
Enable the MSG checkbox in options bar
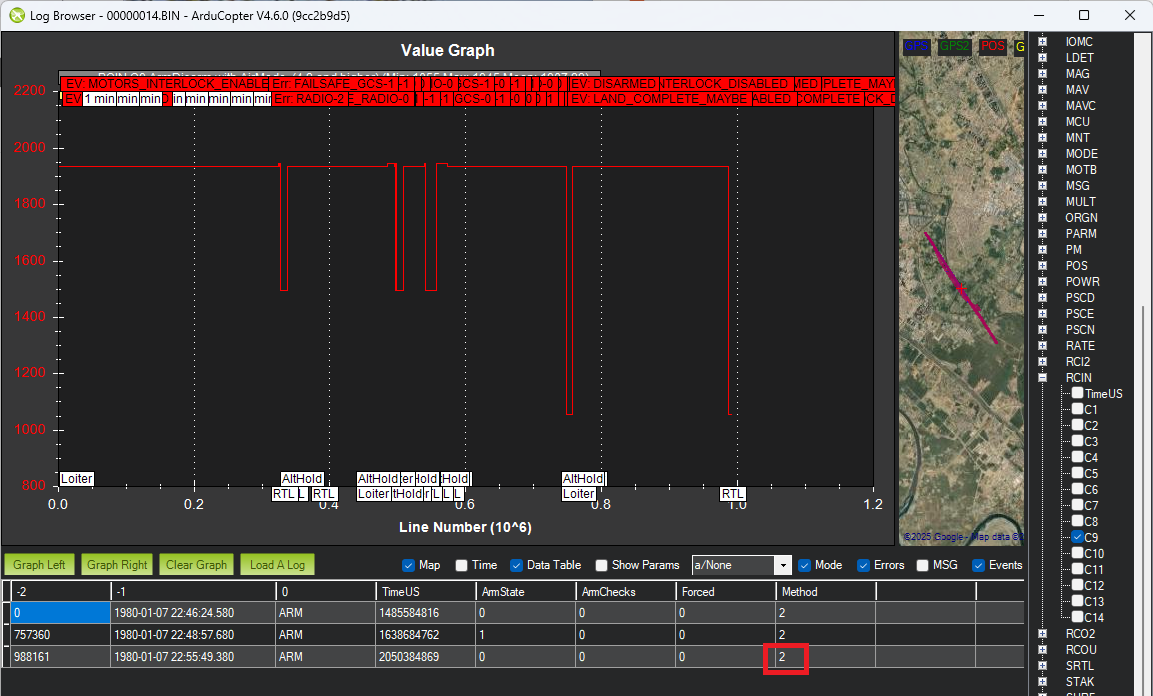(x=922, y=565)
